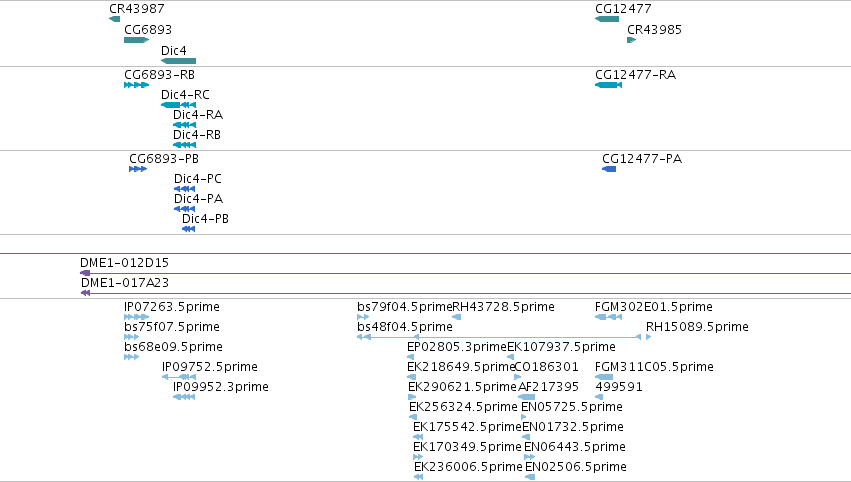Click the CG12477-RA transcript feature
This screenshot has width=851, height=482.
point(608,85)
